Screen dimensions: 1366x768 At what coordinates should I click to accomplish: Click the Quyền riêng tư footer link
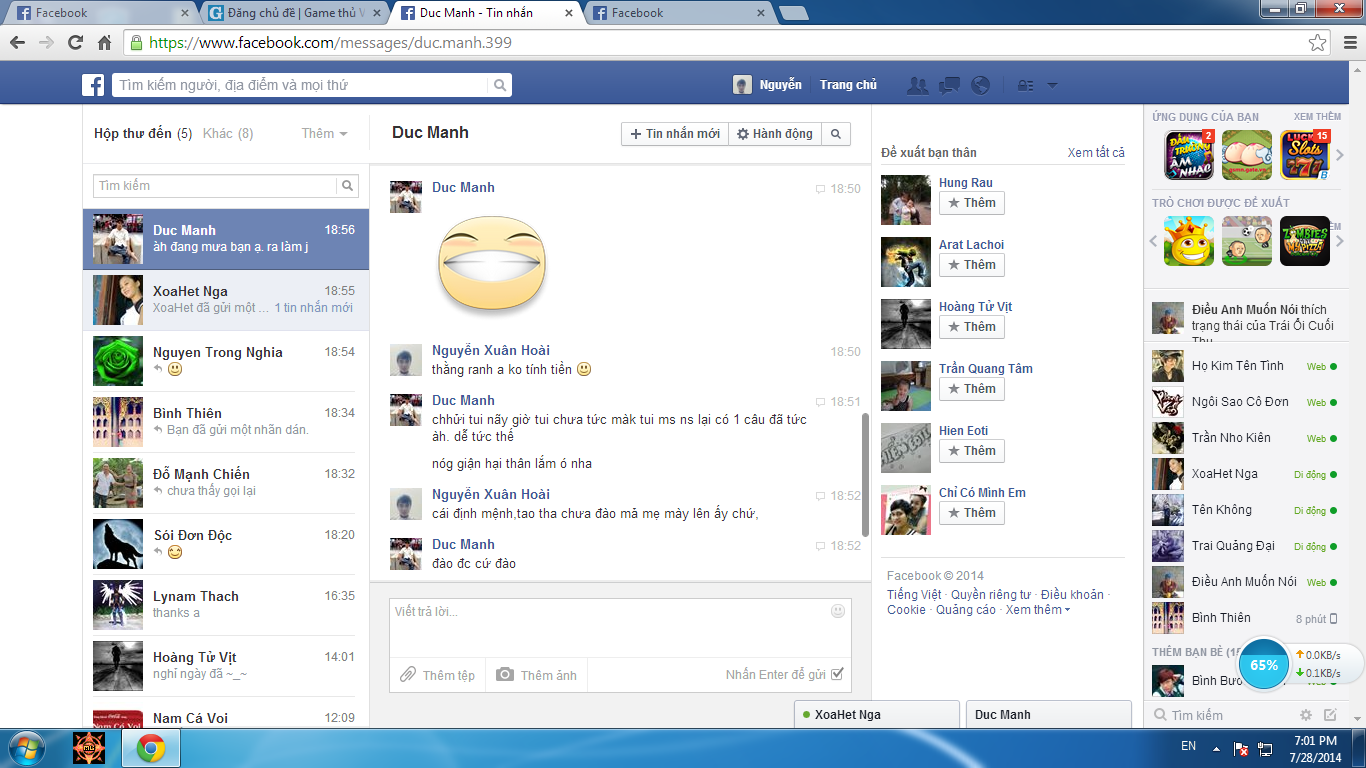pyautogui.click(x=990, y=594)
